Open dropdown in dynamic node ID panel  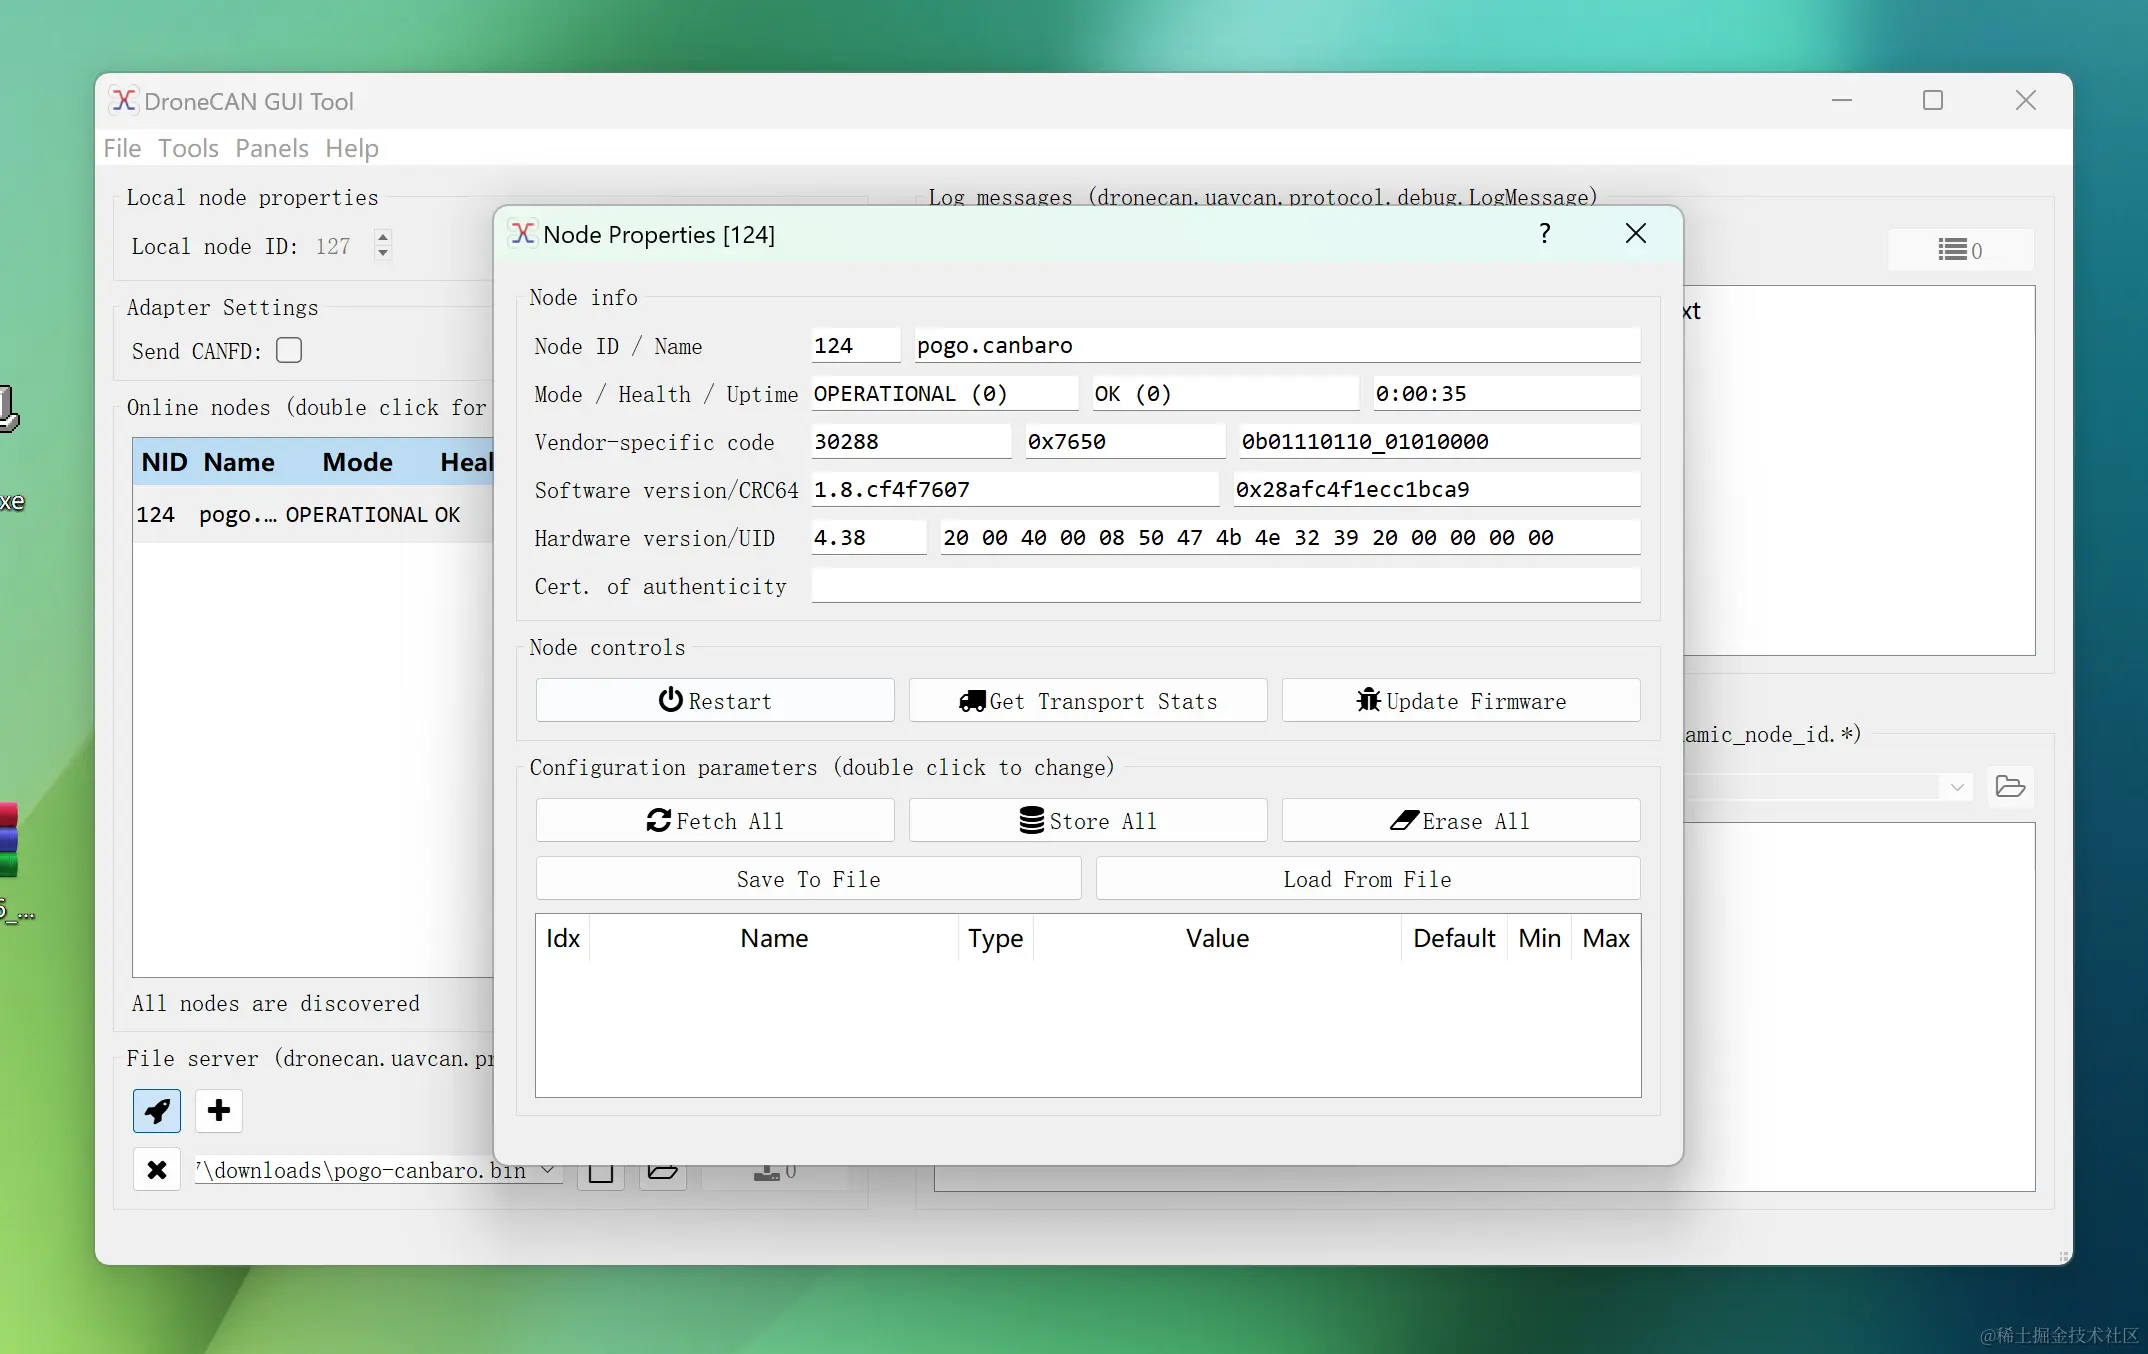click(1957, 787)
